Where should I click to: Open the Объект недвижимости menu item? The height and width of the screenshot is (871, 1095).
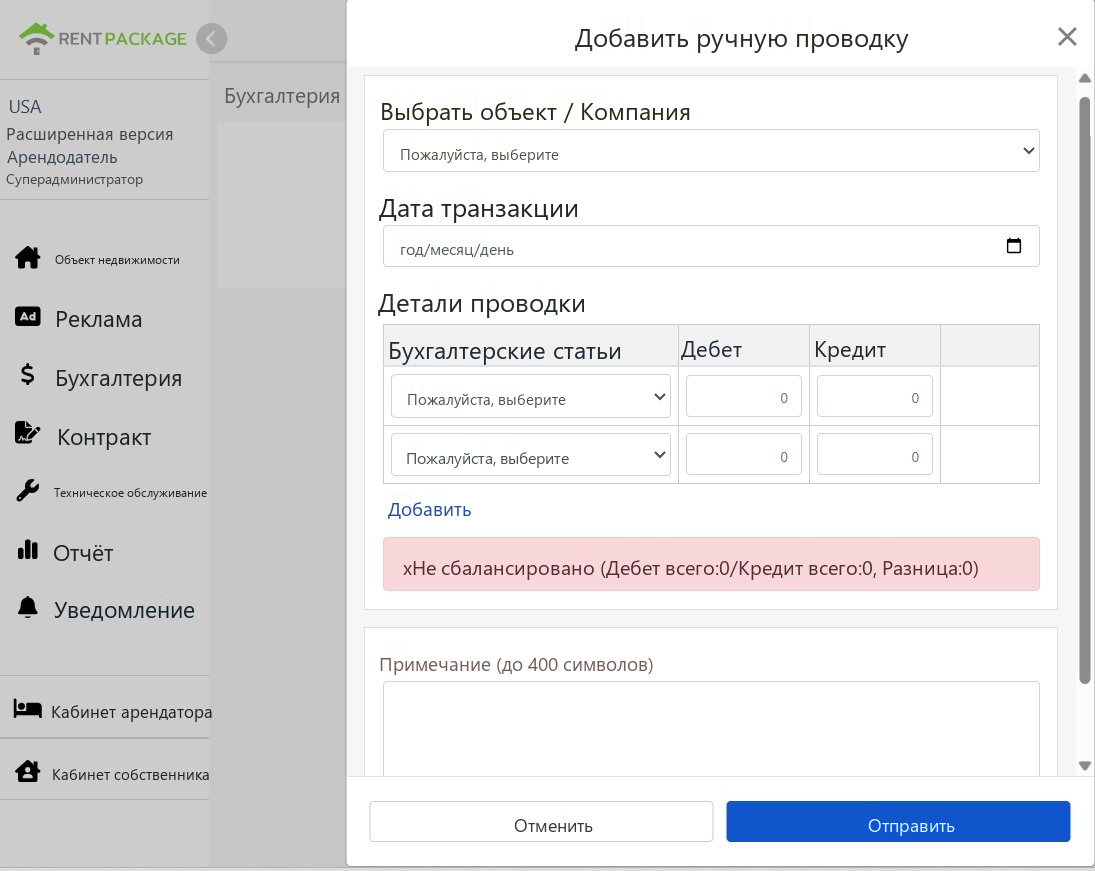117,260
